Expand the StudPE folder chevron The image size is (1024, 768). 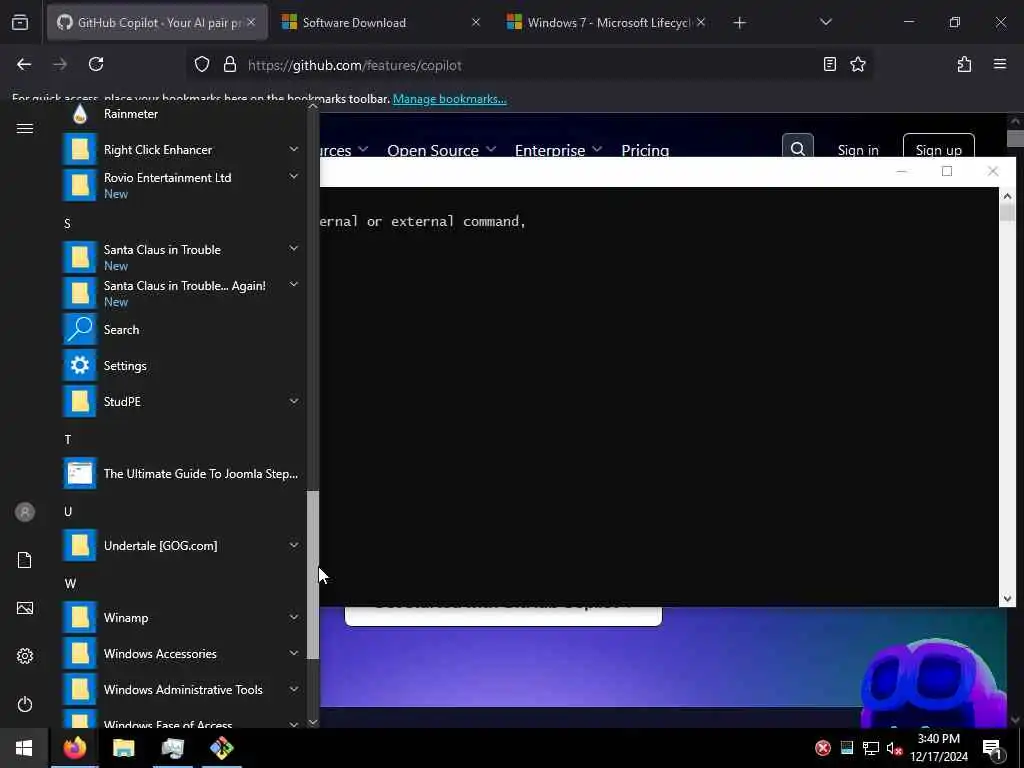pos(294,401)
